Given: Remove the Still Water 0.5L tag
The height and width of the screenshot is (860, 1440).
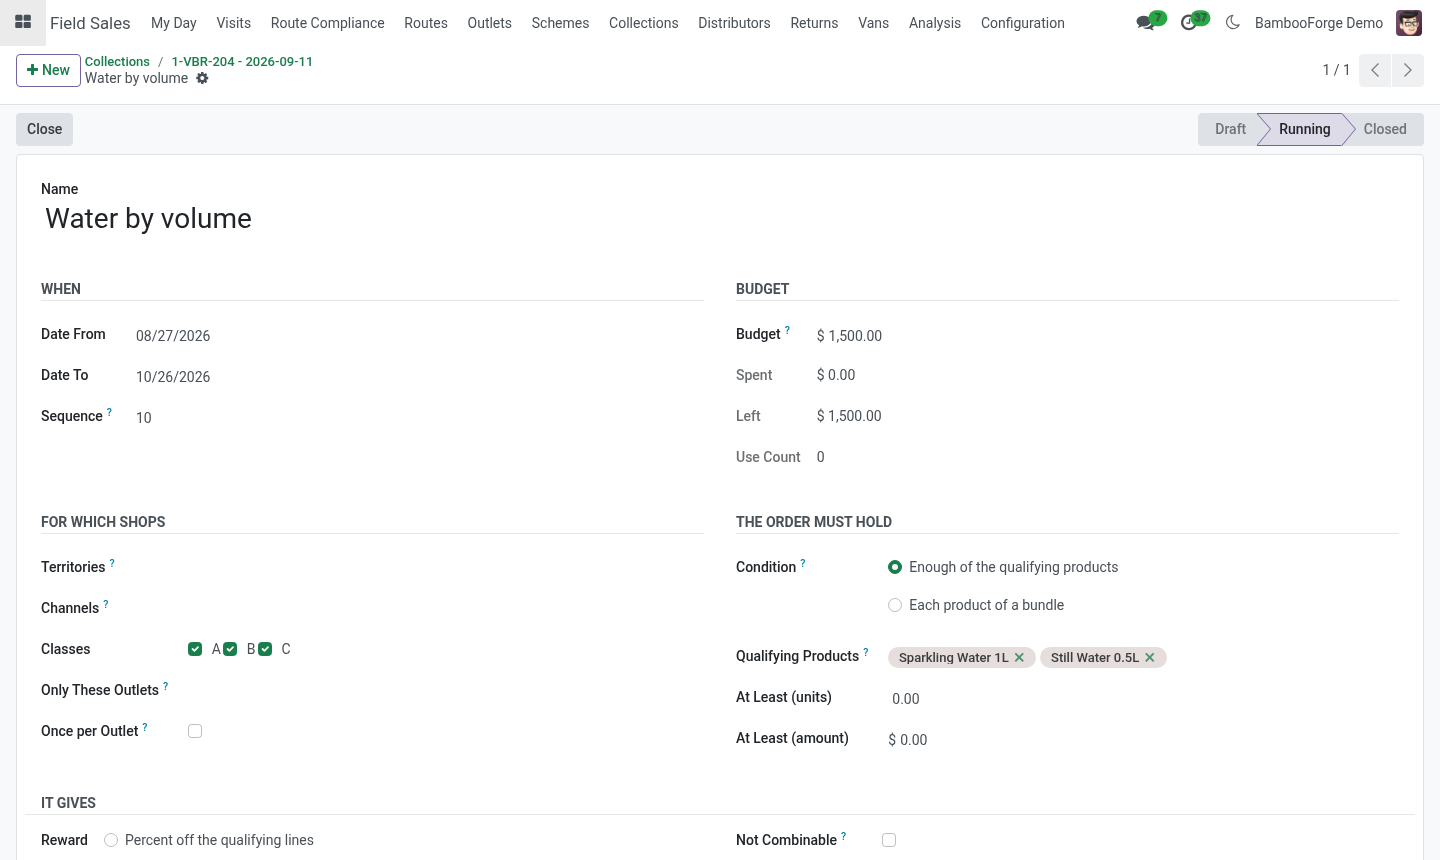Looking at the screenshot, I should coord(1150,657).
